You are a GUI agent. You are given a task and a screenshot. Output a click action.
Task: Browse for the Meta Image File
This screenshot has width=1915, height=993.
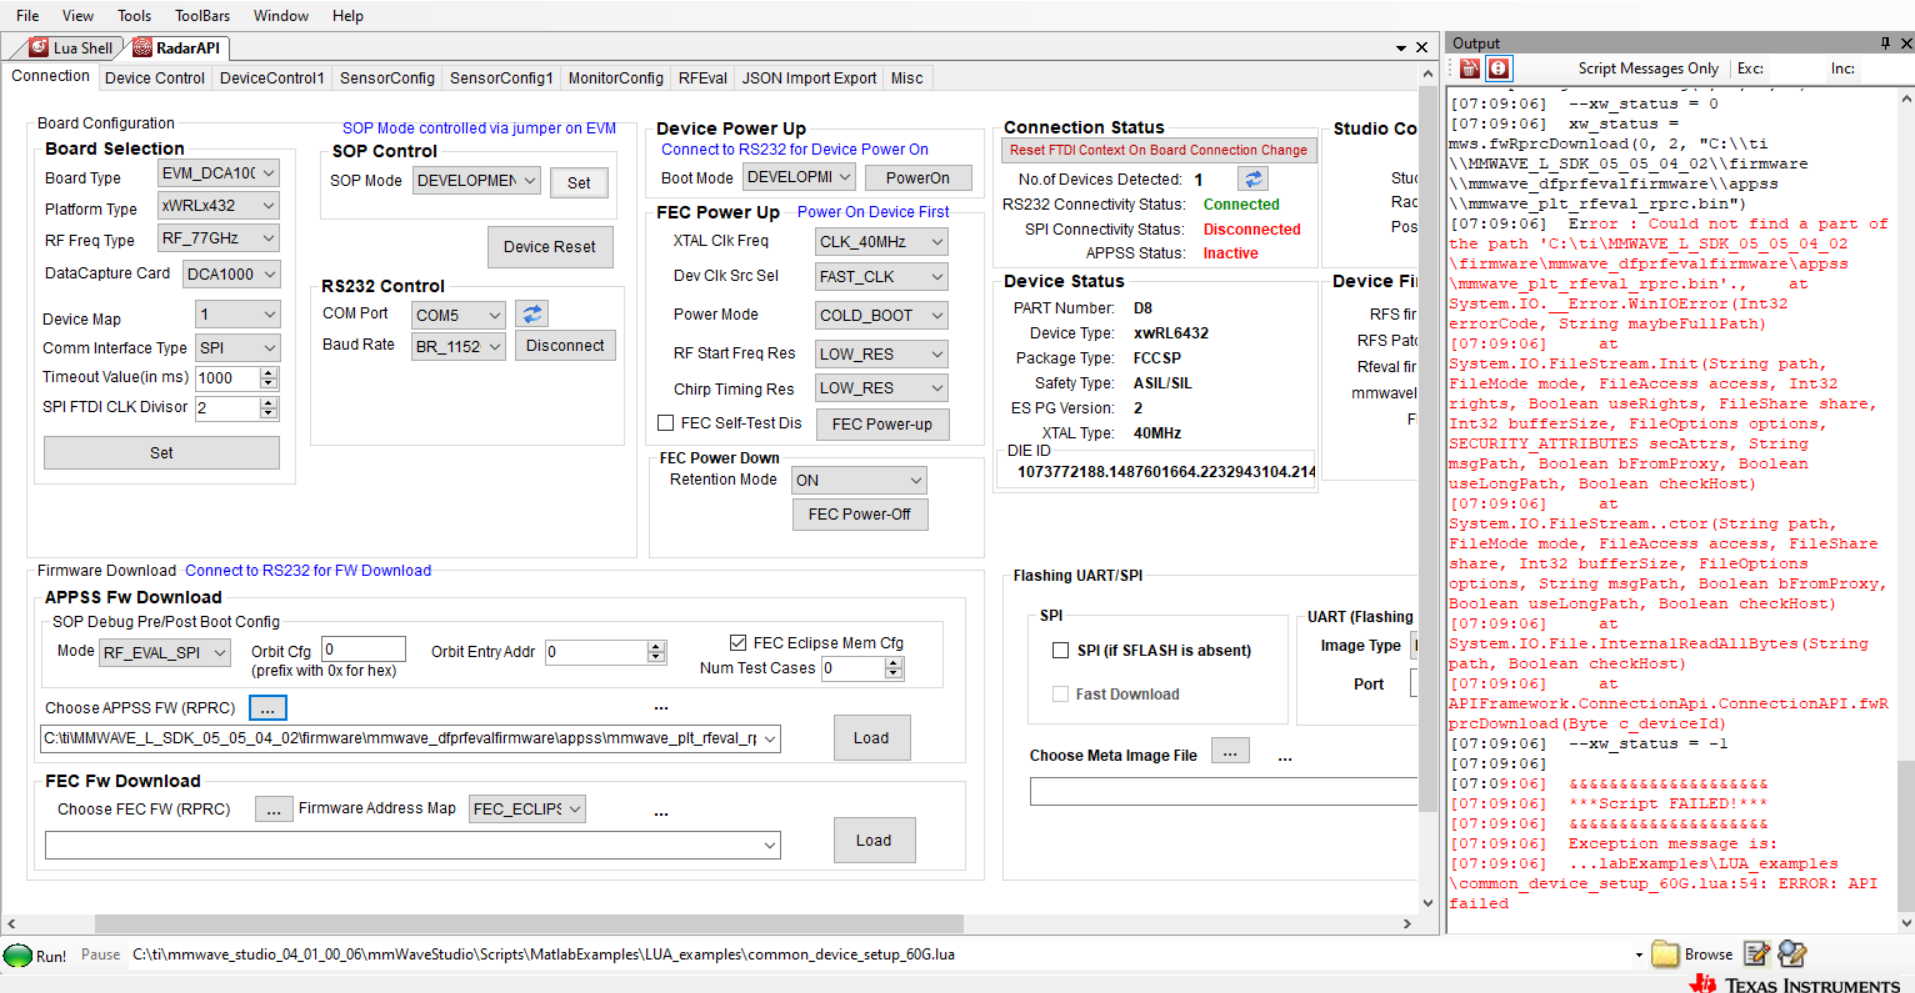coord(1230,752)
